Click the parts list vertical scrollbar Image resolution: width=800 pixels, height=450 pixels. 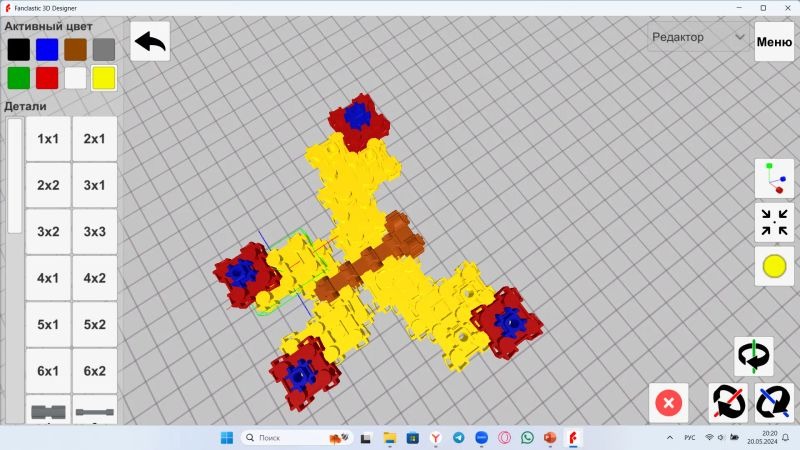pyautogui.click(x=14, y=175)
